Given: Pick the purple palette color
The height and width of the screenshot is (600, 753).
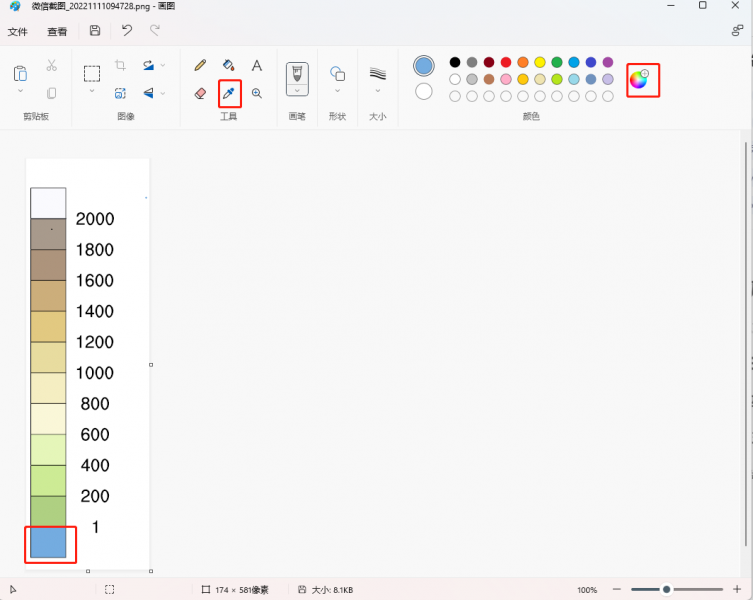Looking at the screenshot, I should pos(608,62).
